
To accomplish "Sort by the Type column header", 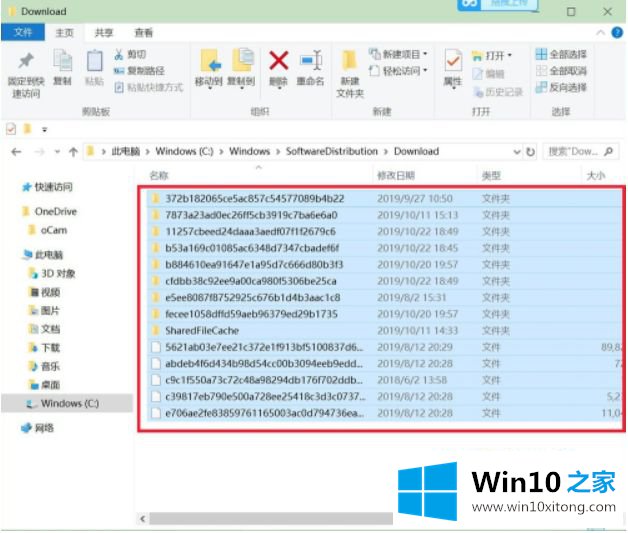I will point(491,175).
